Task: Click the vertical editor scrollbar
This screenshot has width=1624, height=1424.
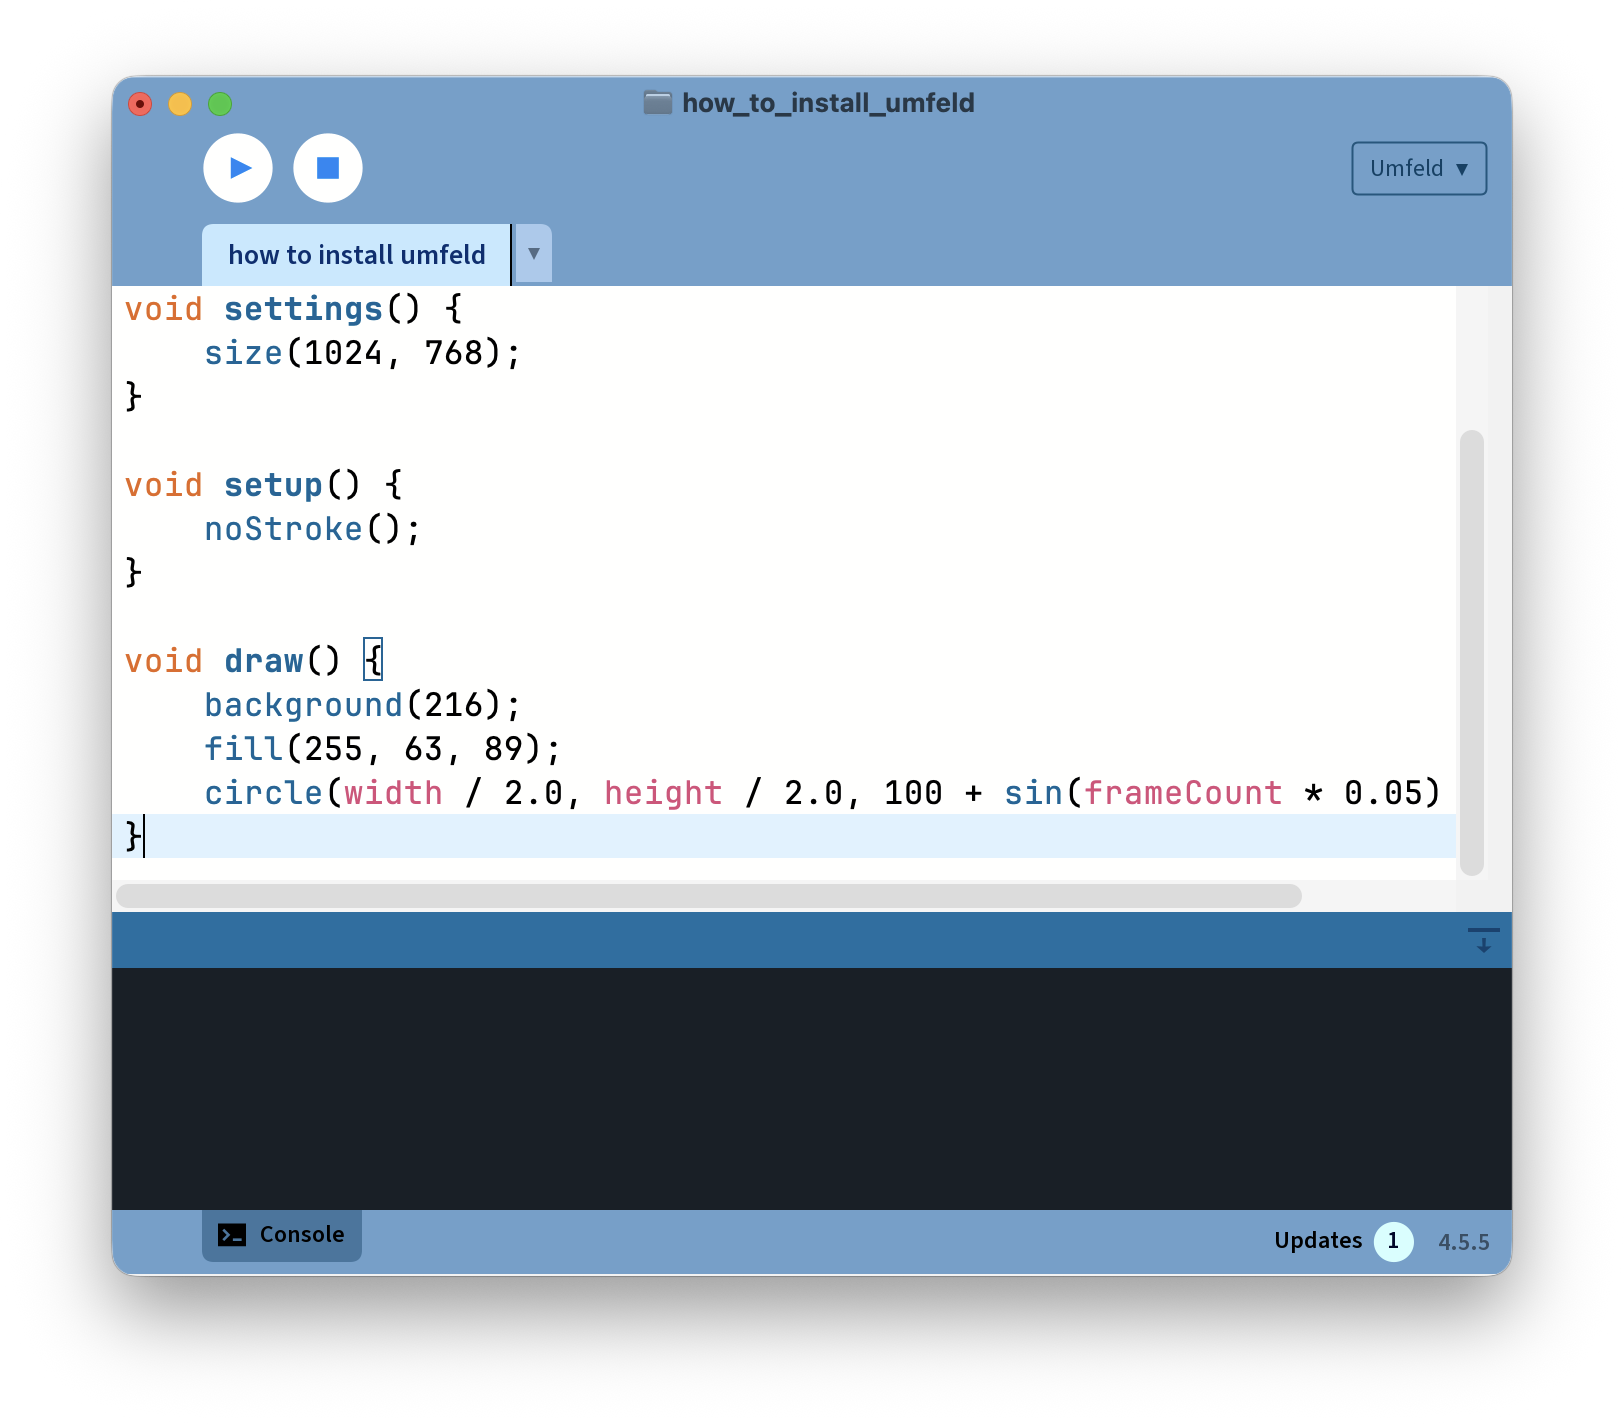Action: 1471,652
